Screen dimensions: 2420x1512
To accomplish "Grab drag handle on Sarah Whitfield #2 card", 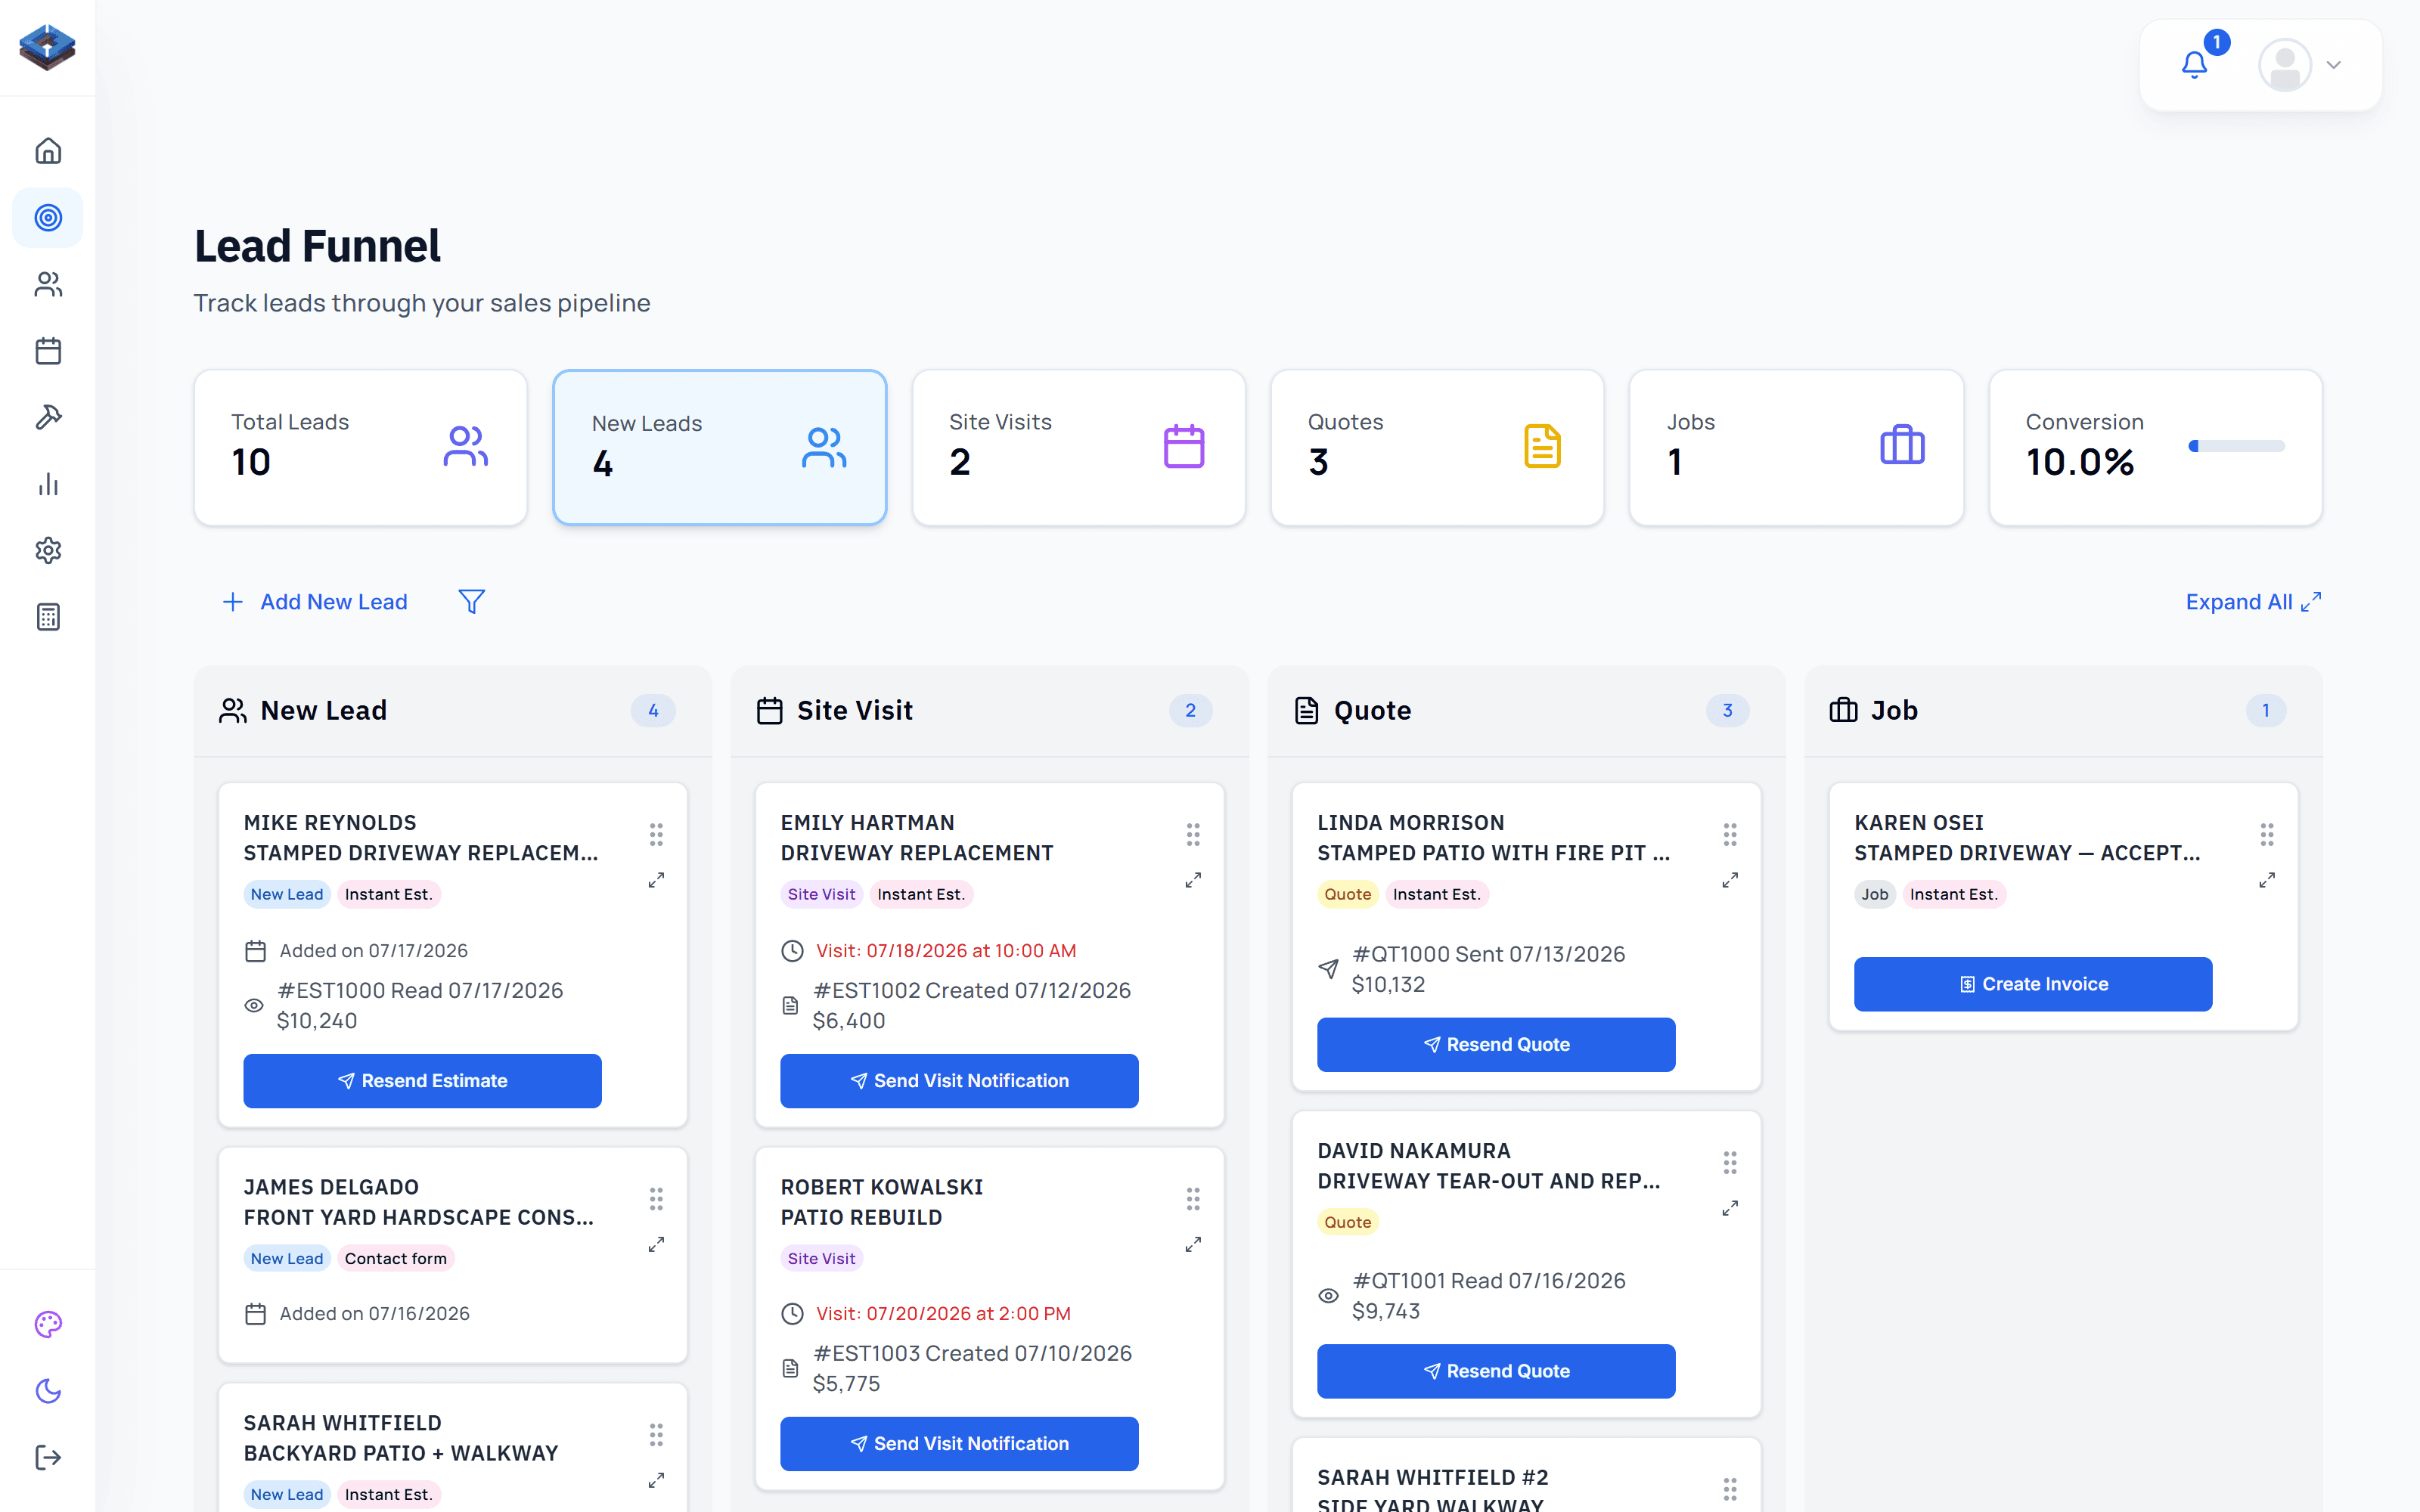I will coord(1730,1489).
